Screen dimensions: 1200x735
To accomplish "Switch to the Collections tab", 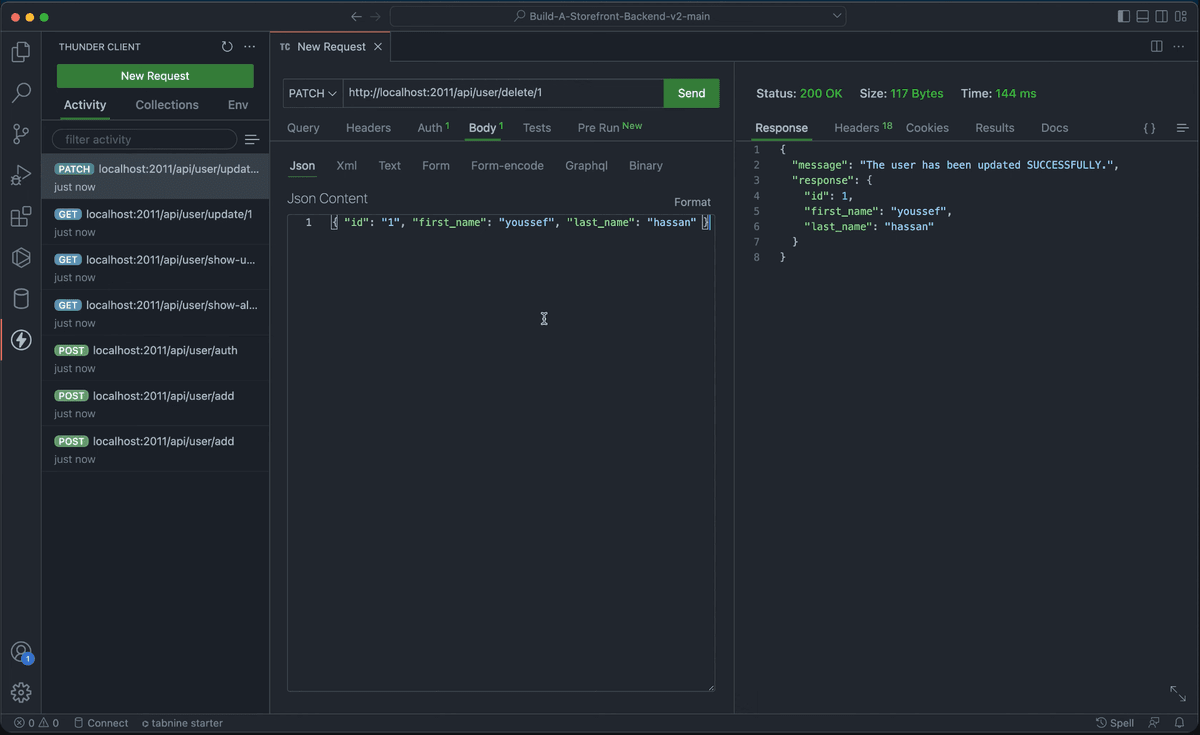I will point(166,104).
